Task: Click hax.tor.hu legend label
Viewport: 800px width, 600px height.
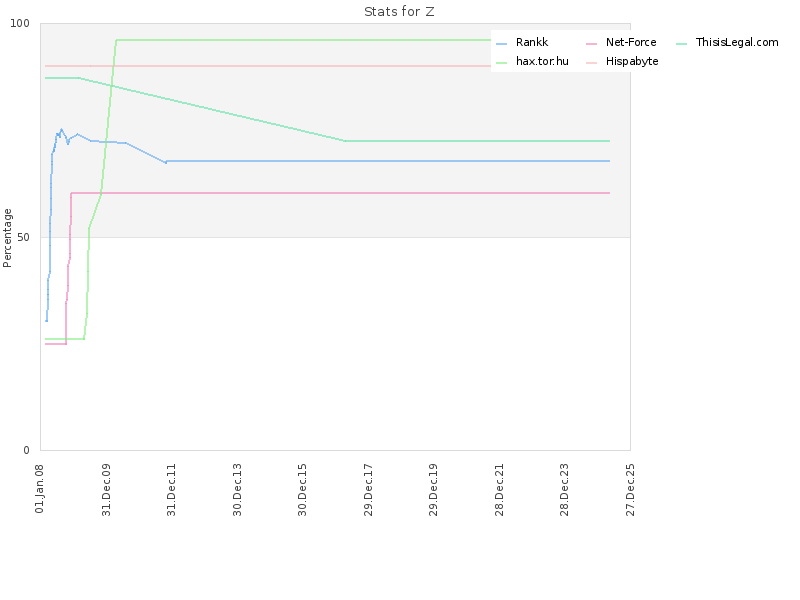Action: coord(542,61)
